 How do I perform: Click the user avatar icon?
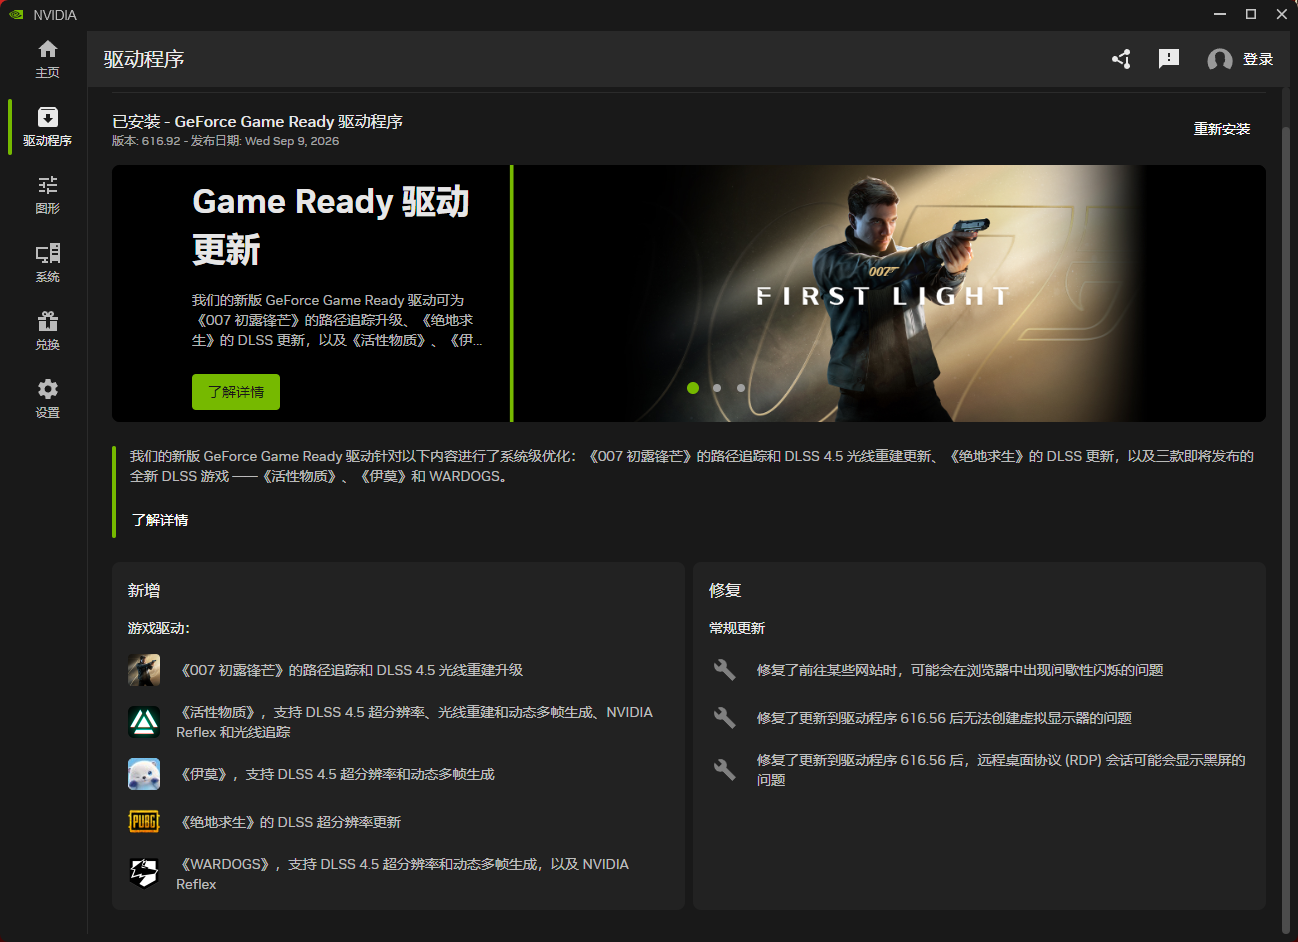(x=1219, y=60)
